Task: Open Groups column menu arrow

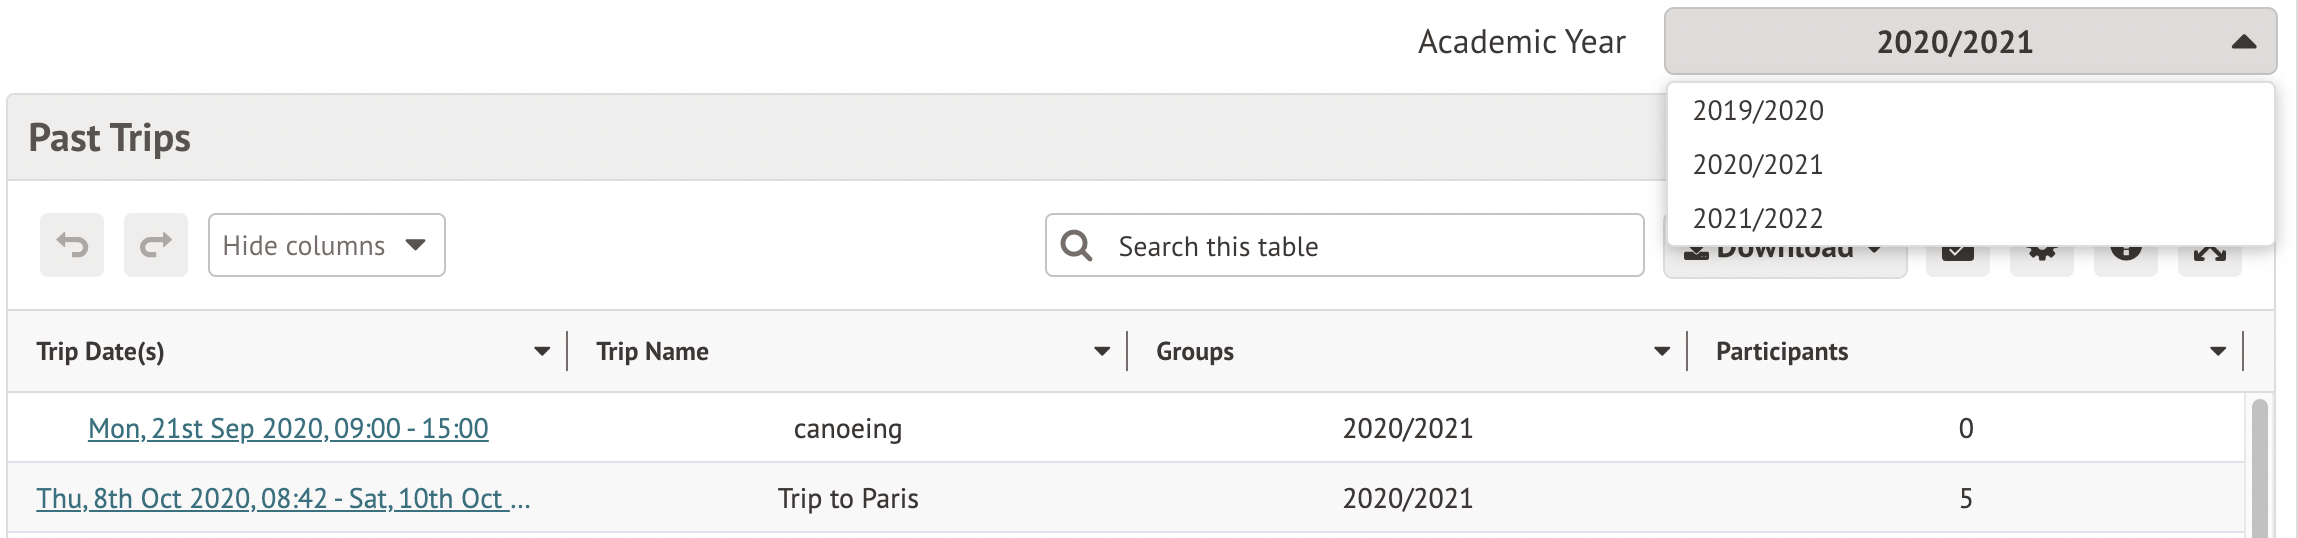Action: (1662, 351)
